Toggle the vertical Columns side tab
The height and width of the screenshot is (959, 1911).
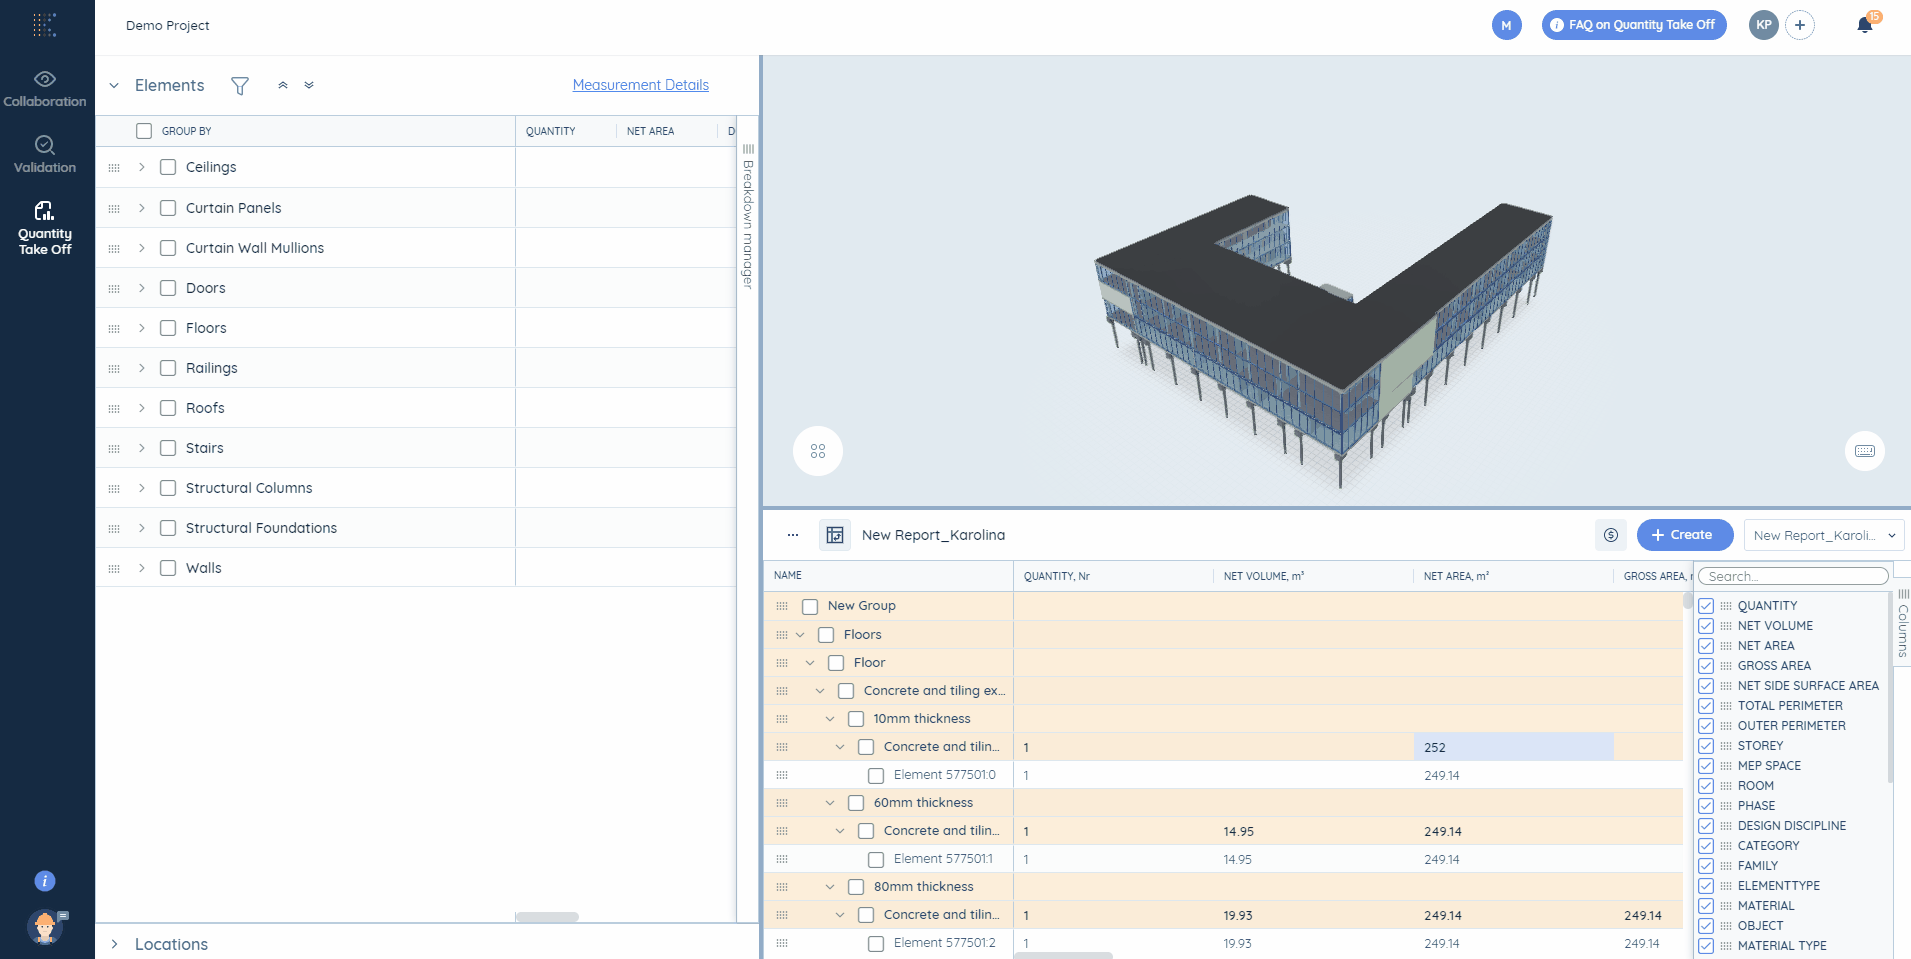click(1903, 621)
